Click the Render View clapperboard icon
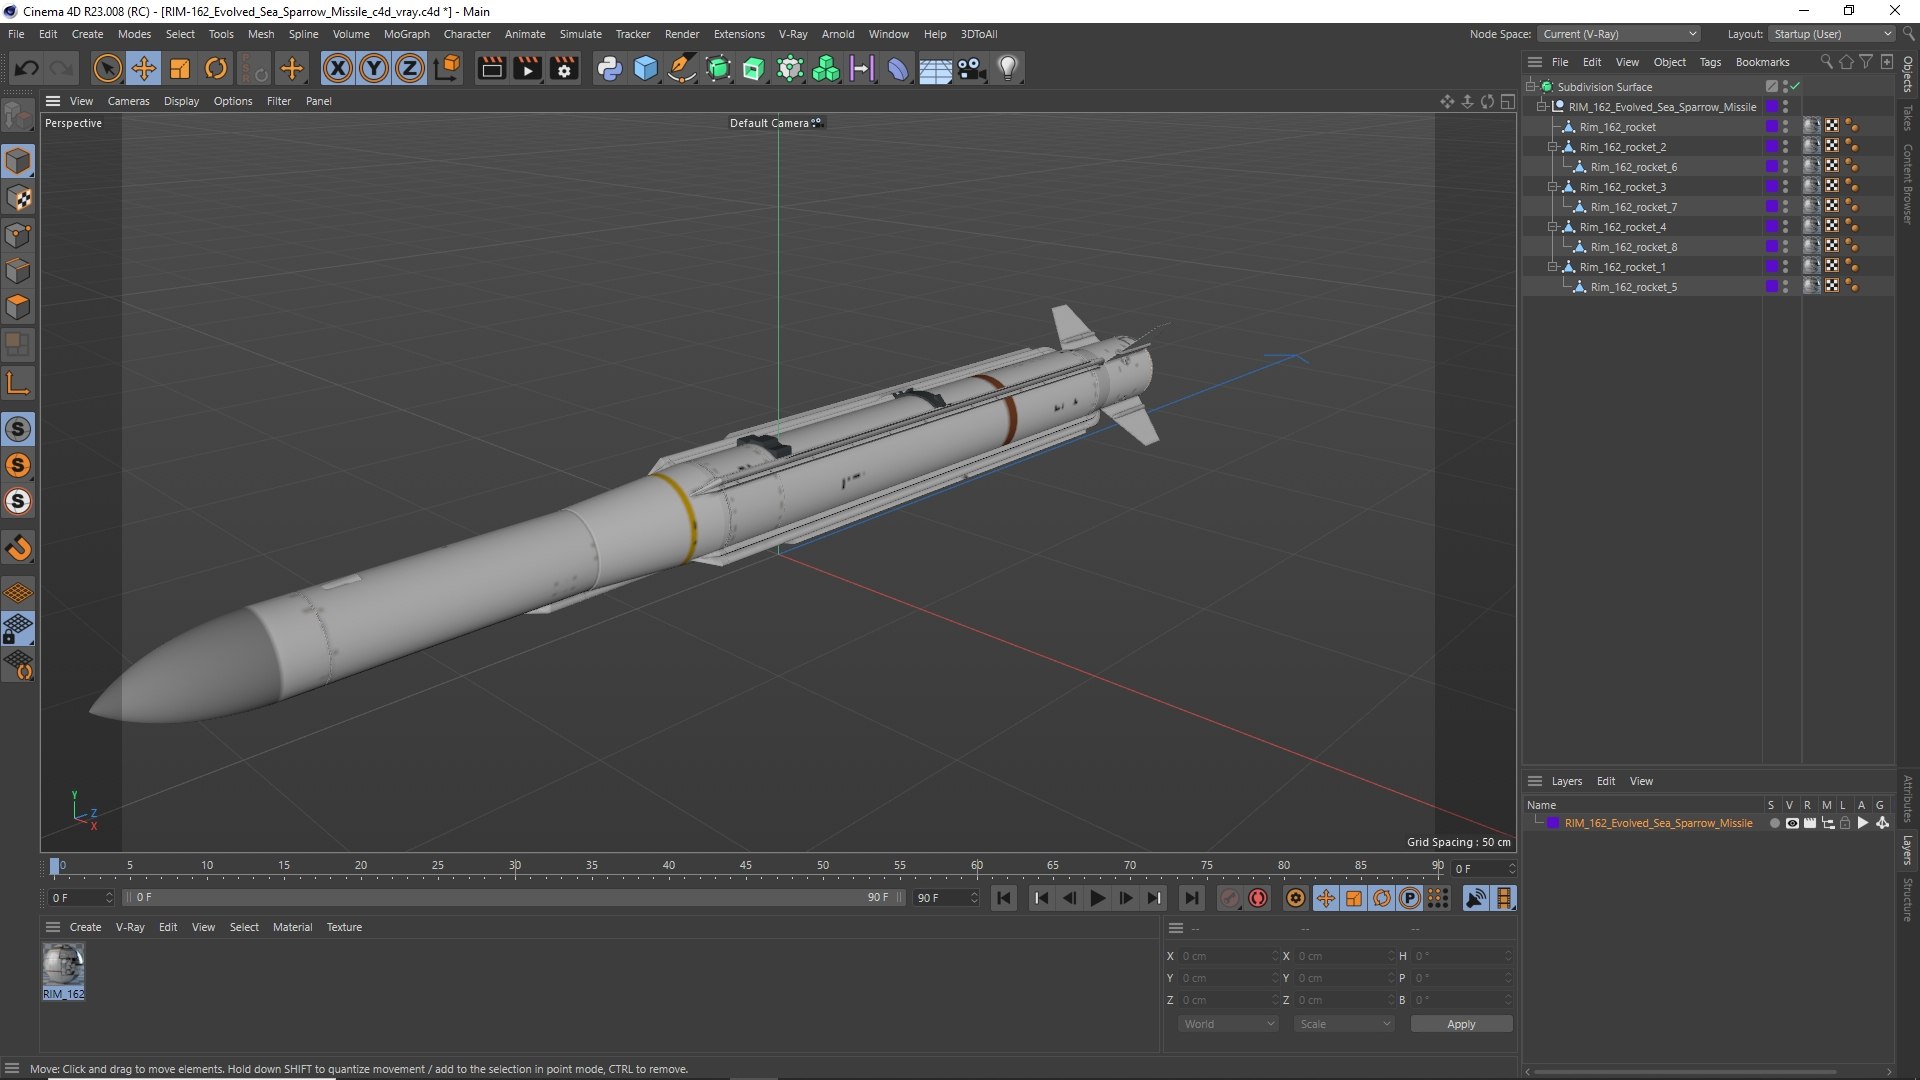 click(492, 68)
